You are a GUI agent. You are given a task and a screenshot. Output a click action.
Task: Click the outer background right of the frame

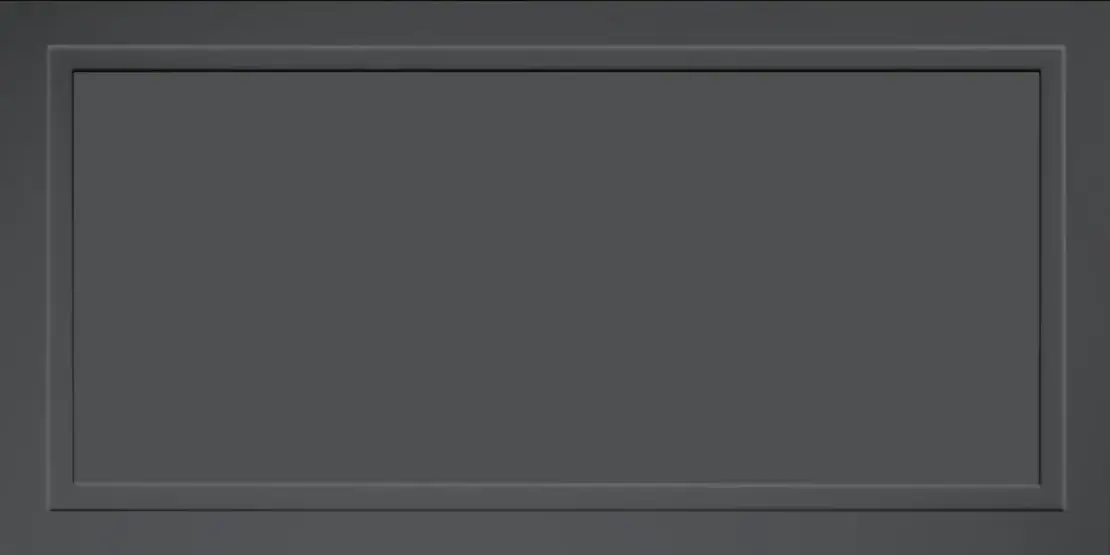(x=1087, y=278)
